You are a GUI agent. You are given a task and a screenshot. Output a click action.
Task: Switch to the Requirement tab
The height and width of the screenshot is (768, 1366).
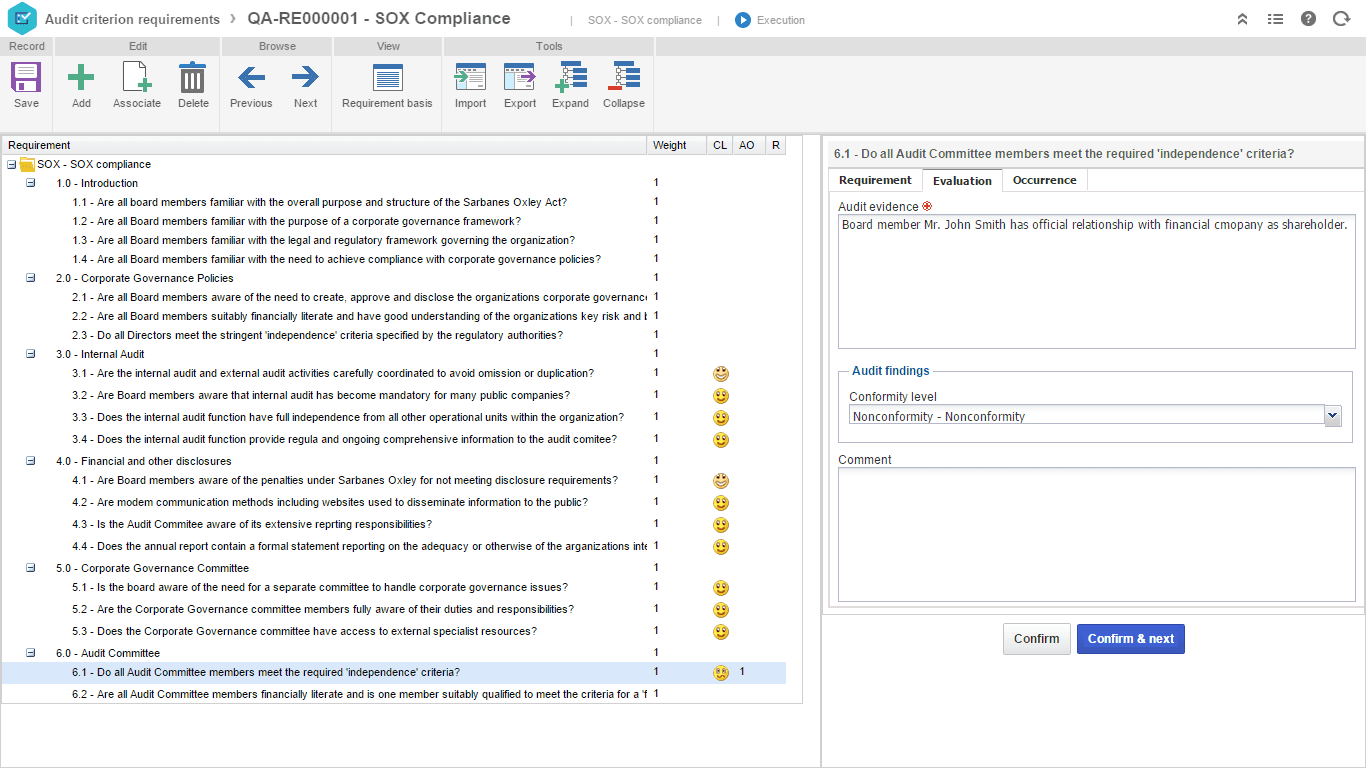click(875, 180)
